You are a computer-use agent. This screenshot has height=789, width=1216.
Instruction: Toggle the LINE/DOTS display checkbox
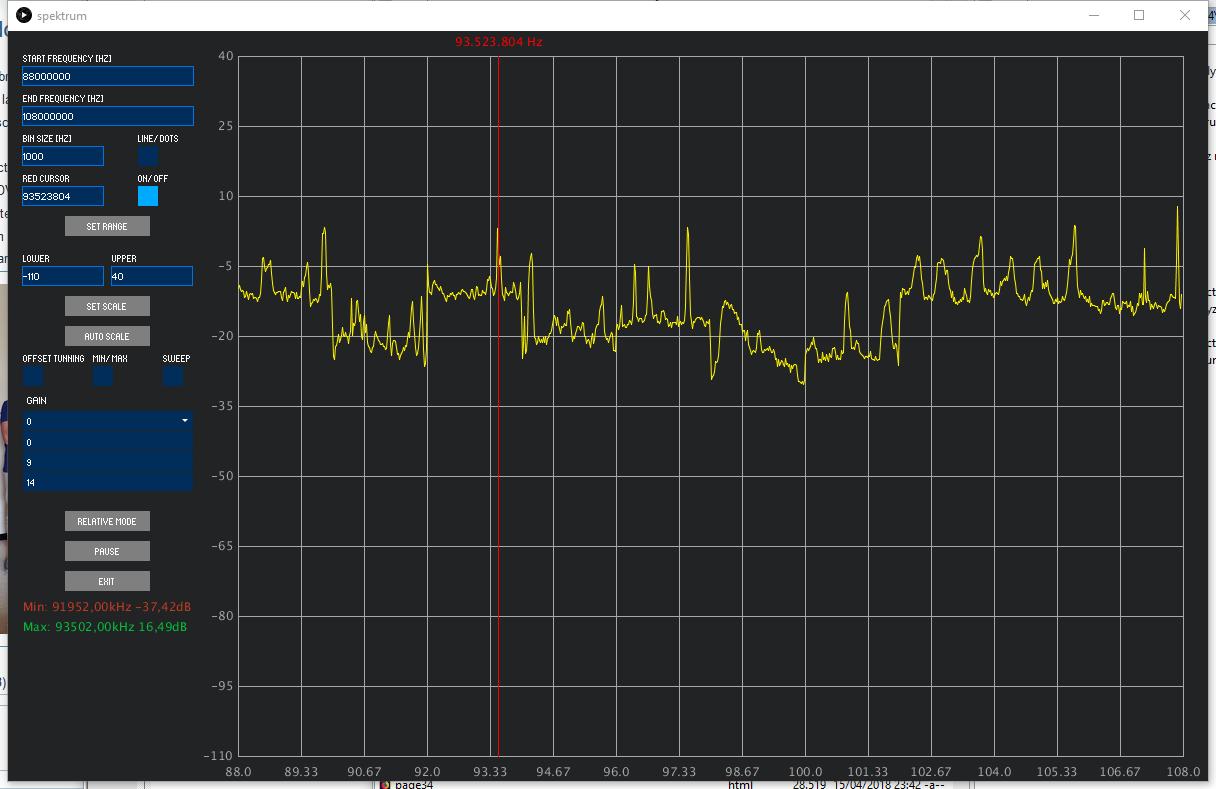[147, 156]
